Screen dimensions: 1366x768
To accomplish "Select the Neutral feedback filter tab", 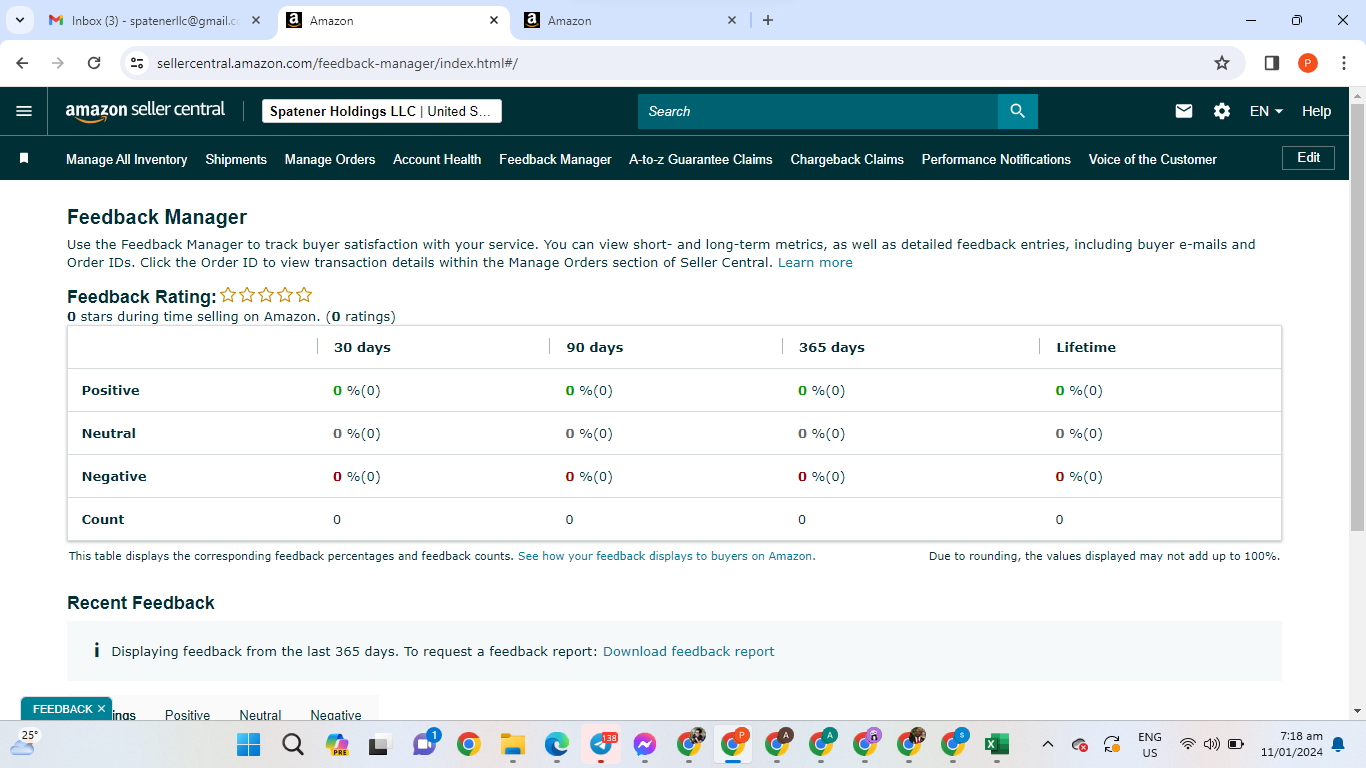I will click(x=260, y=715).
